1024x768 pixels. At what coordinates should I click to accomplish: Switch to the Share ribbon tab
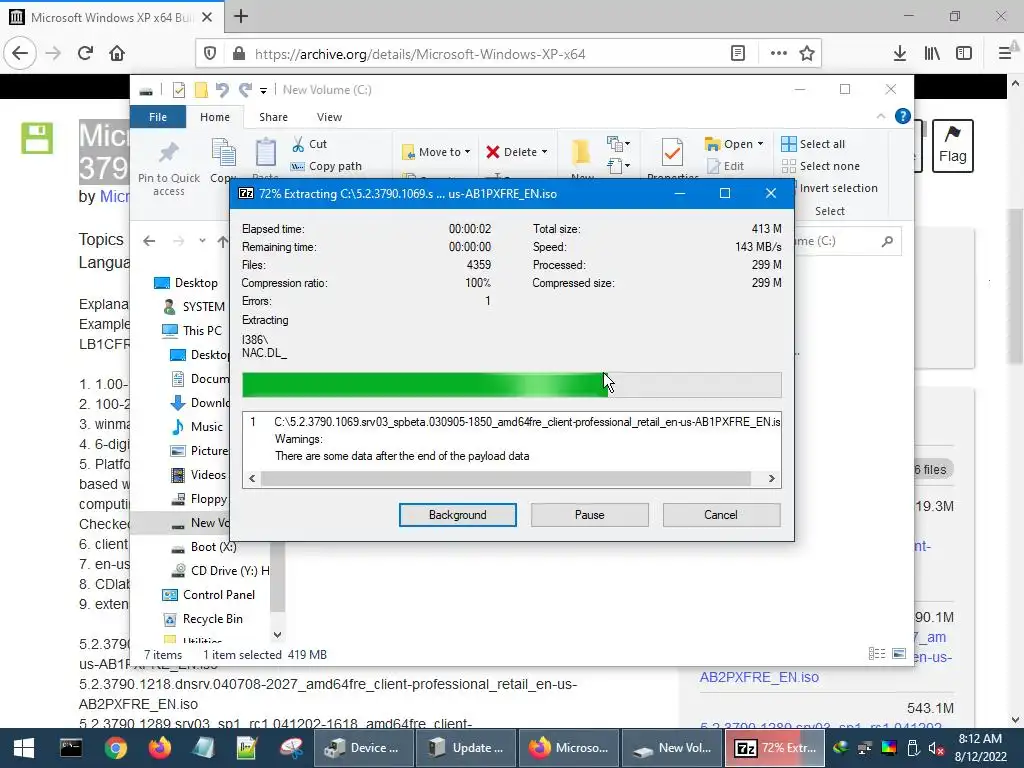point(273,117)
